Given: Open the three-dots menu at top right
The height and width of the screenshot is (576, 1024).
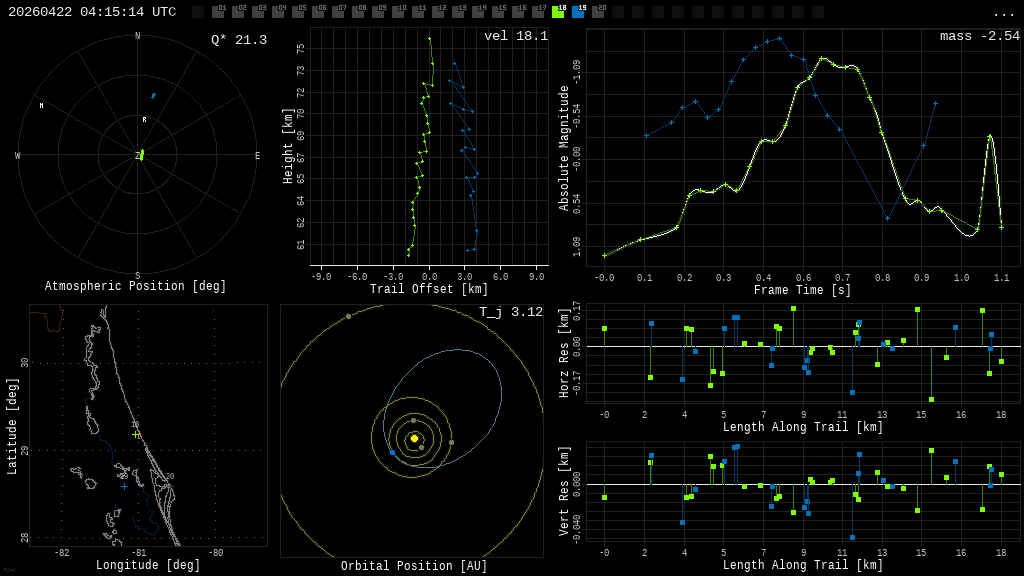Looking at the screenshot, I should click(1003, 13).
